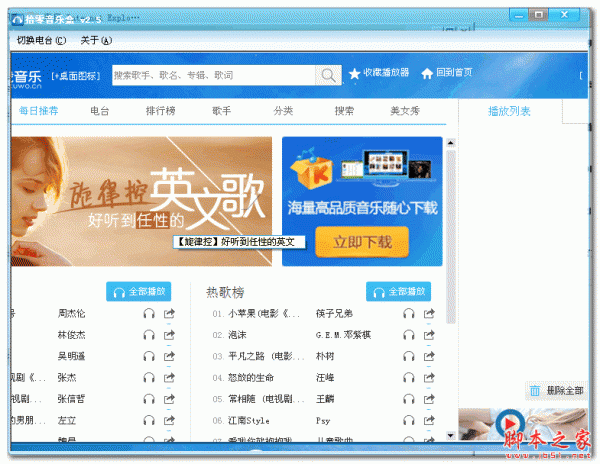Switch to 每日推荐 tab
This screenshot has height=464, width=600.
point(39,111)
